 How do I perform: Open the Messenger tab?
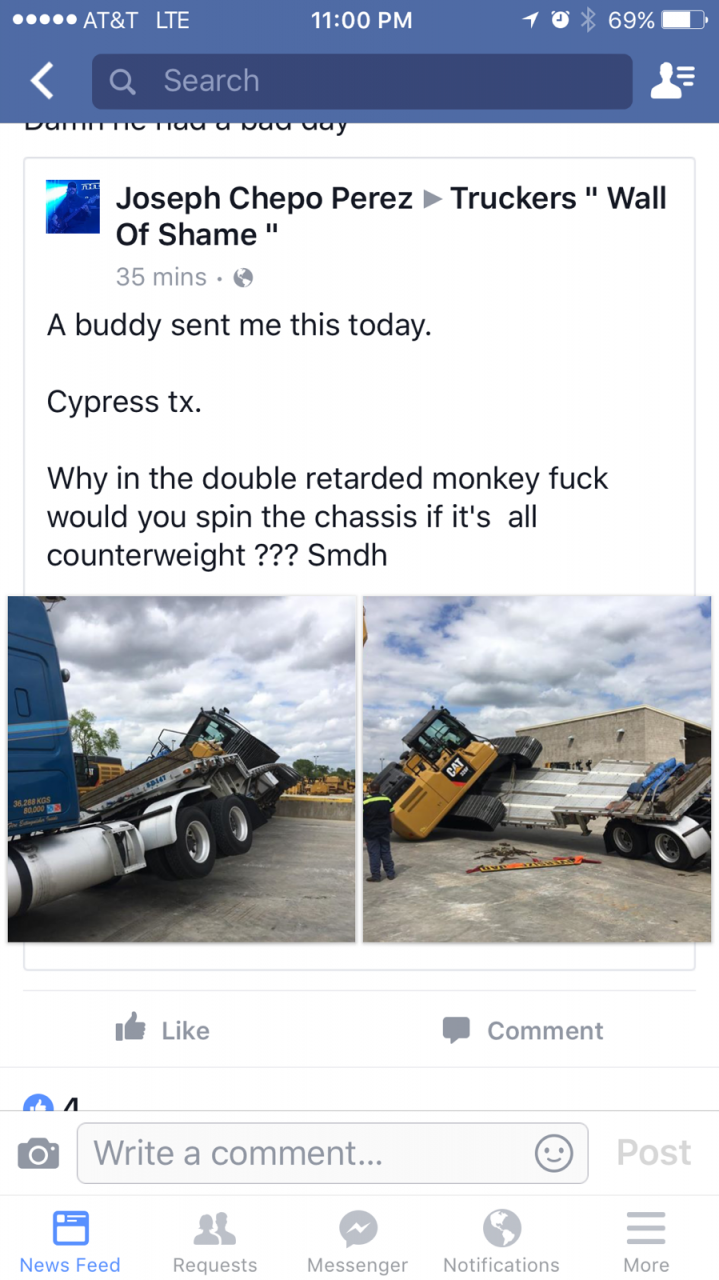[357, 1241]
